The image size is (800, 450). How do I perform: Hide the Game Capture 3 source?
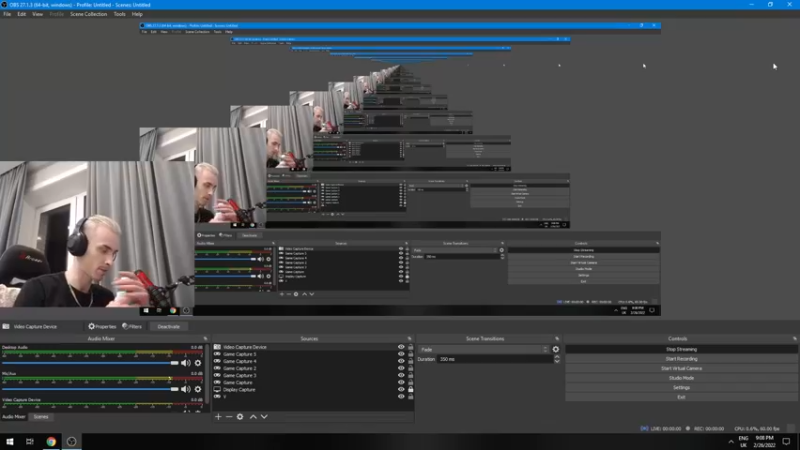click(x=401, y=376)
